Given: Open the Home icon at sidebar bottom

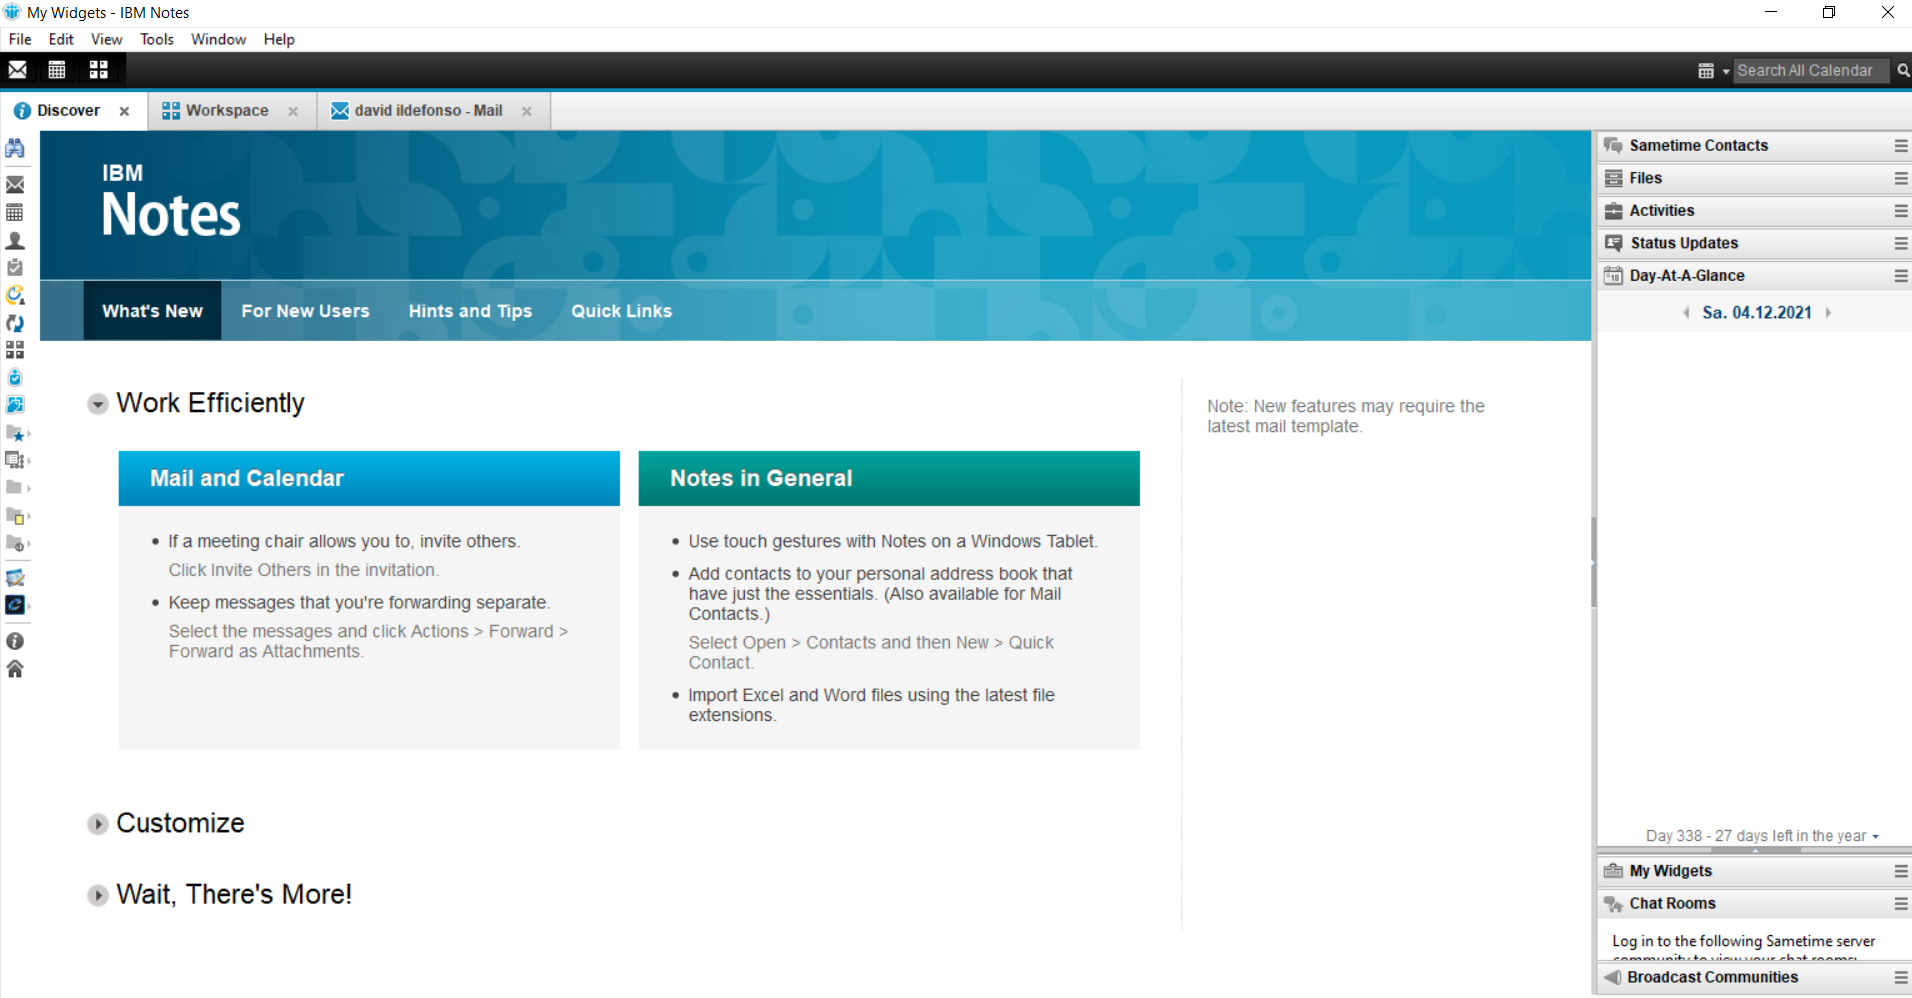Looking at the screenshot, I should click(x=15, y=669).
